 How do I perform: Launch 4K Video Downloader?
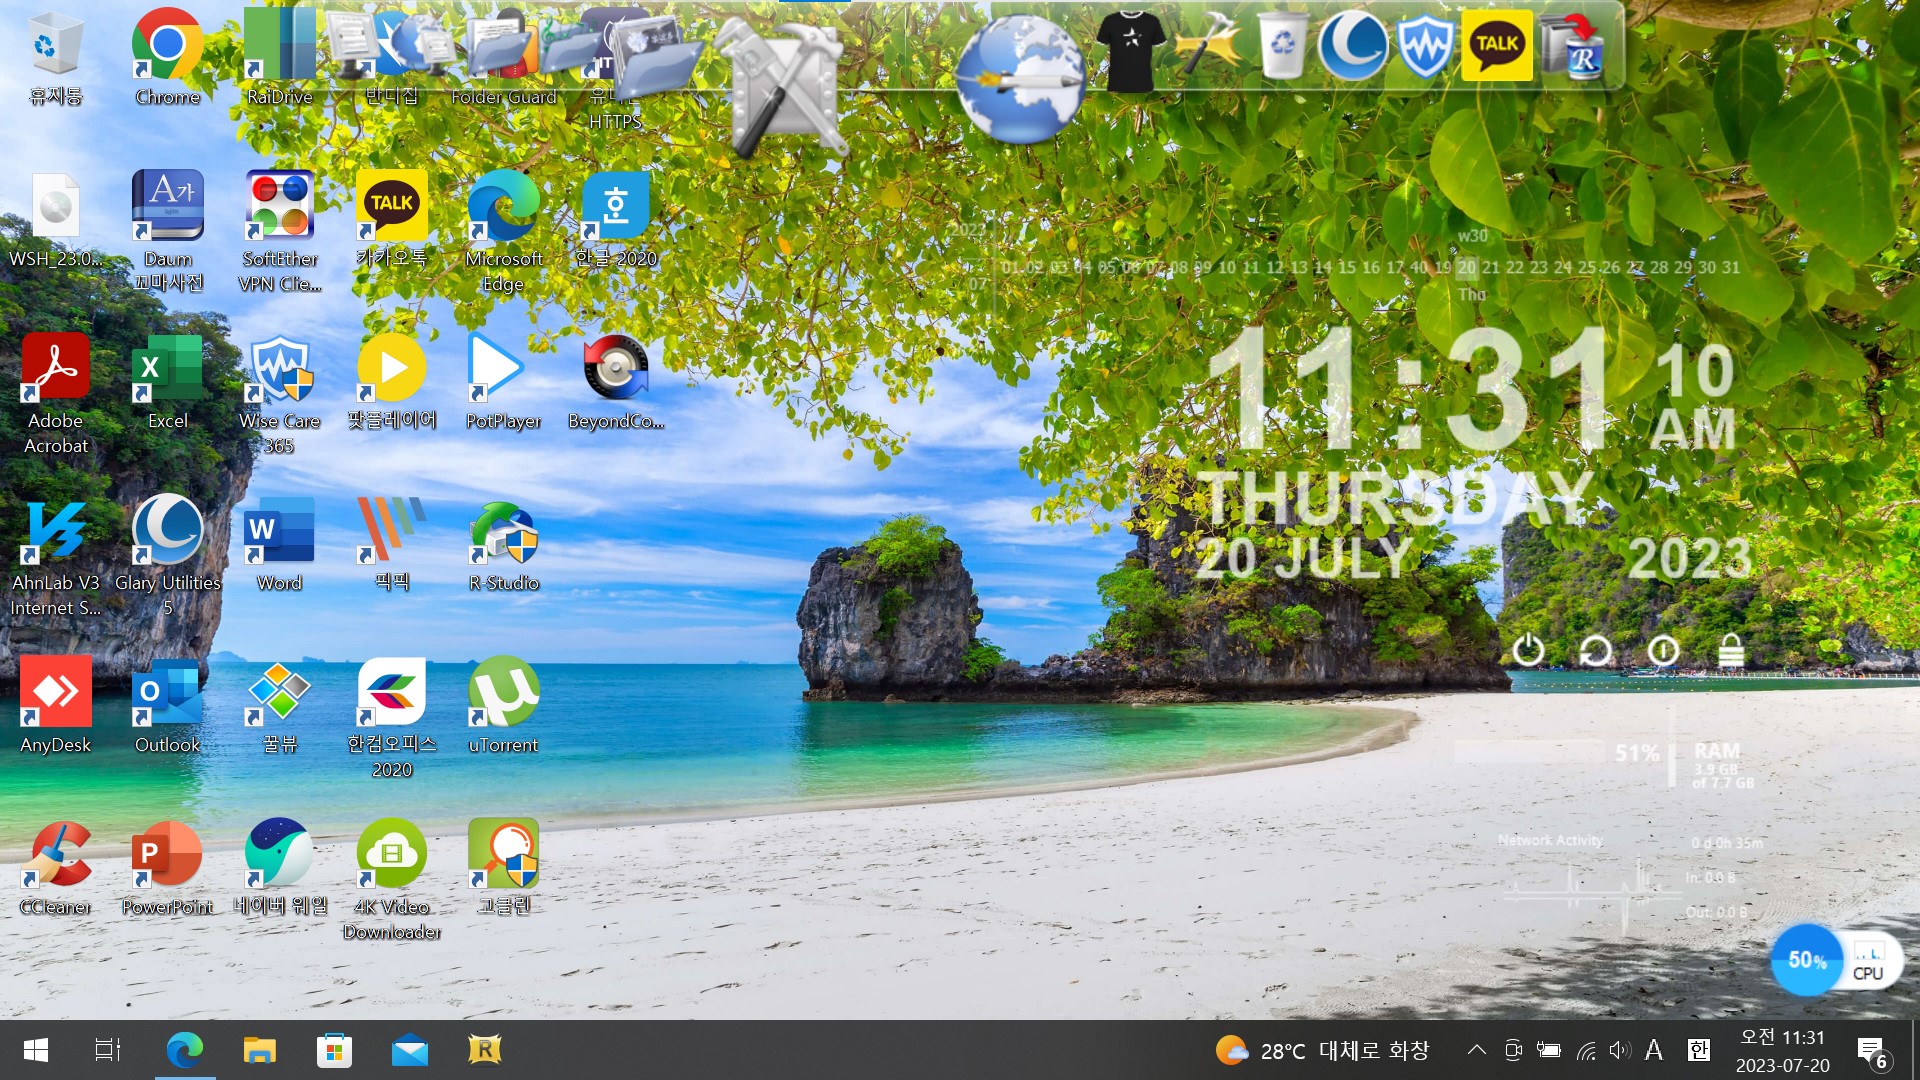(x=392, y=880)
